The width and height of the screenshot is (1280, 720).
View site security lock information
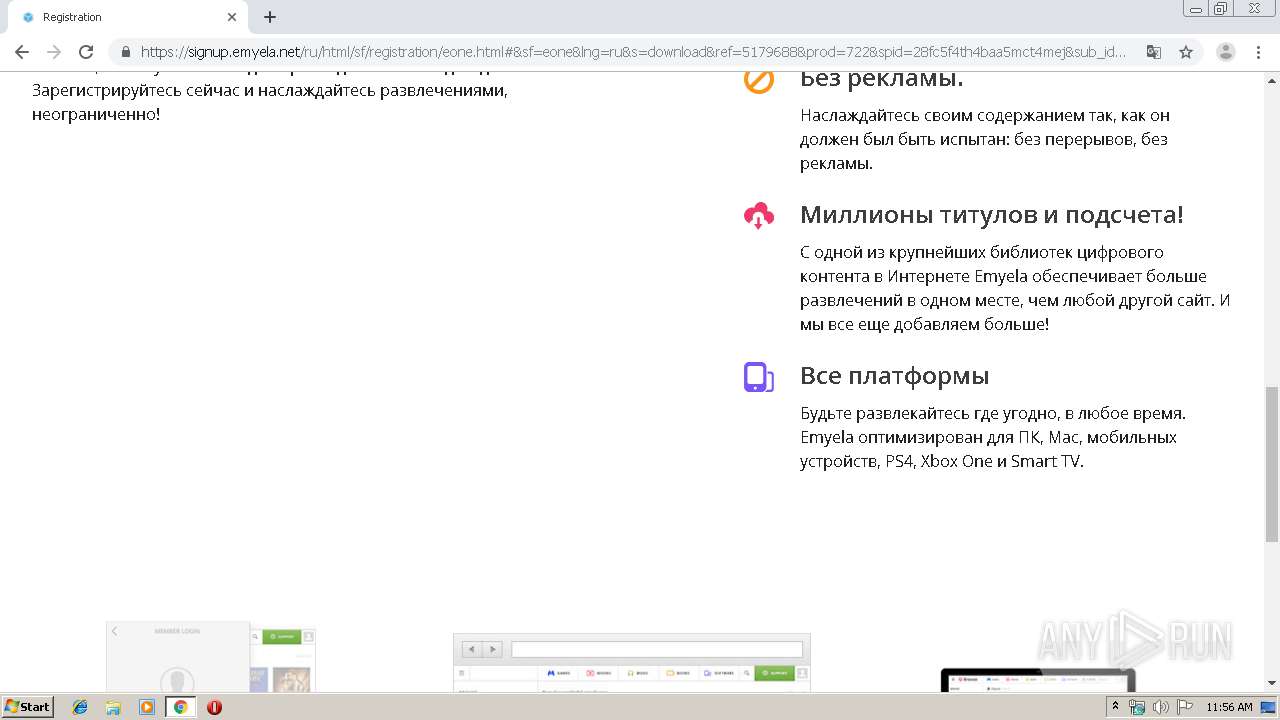tap(125, 52)
